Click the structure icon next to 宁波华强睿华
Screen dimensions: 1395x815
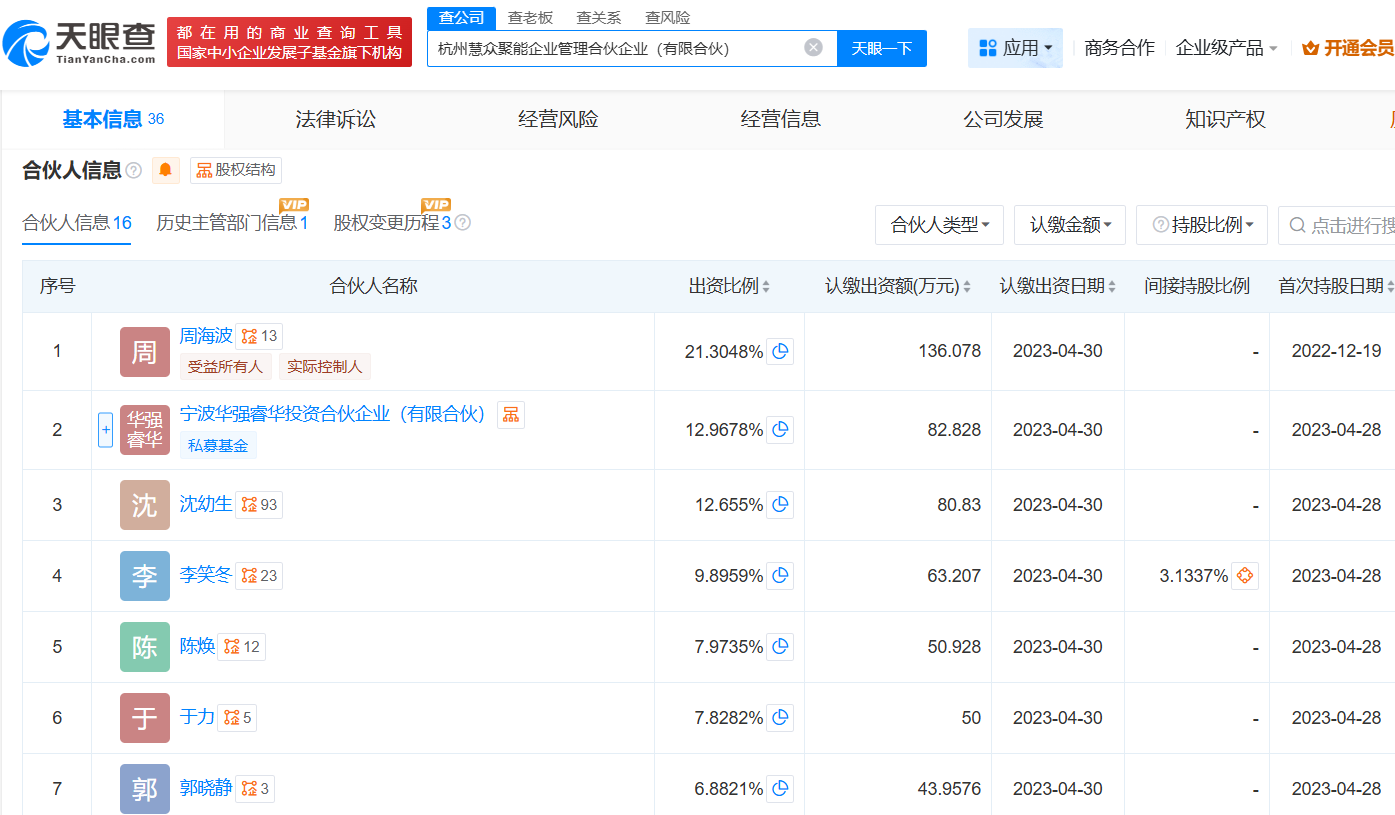tap(510, 414)
